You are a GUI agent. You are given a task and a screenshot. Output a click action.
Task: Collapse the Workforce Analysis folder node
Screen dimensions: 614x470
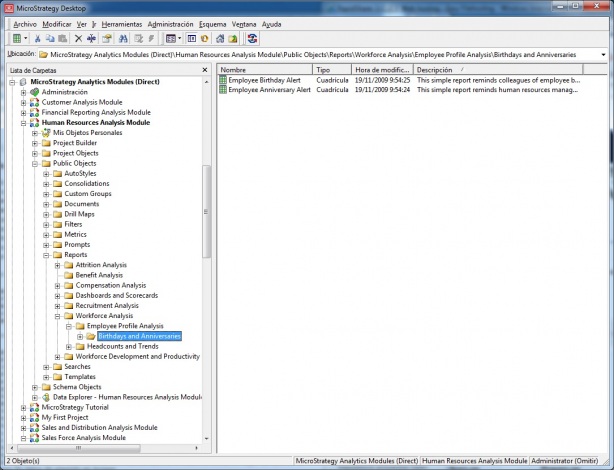point(58,315)
